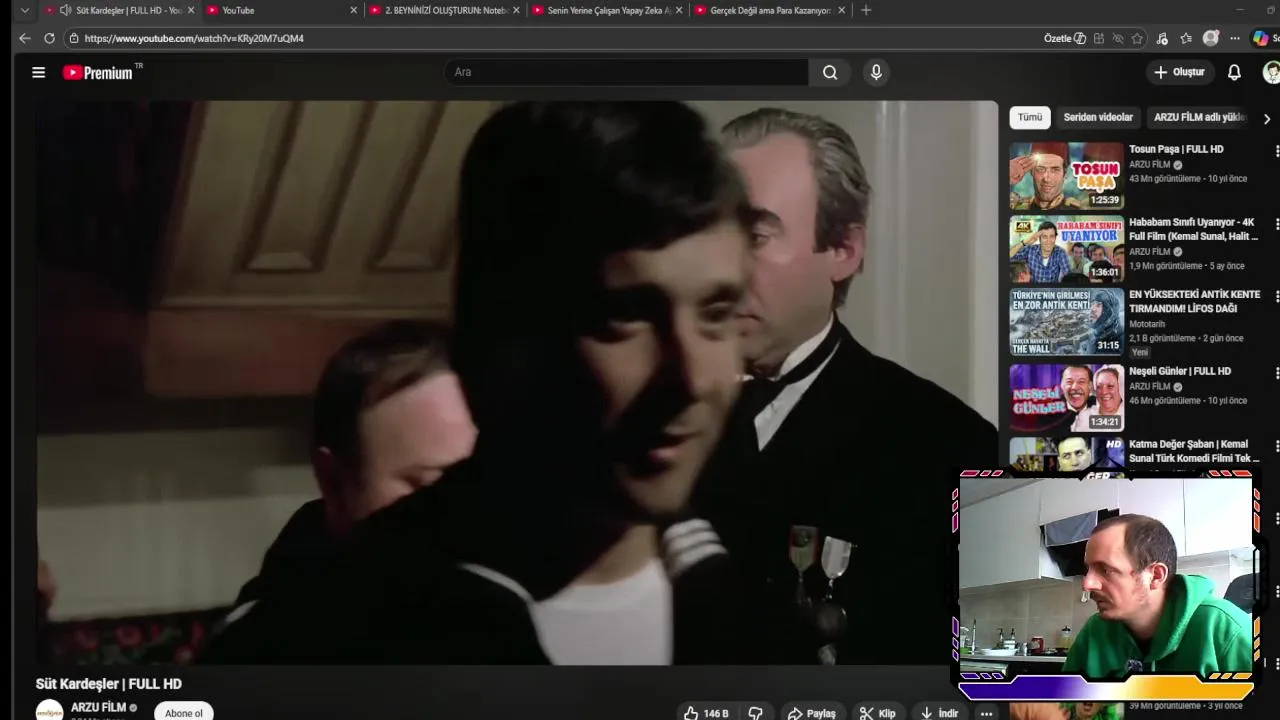Click the Paylaş share button

coord(811,713)
